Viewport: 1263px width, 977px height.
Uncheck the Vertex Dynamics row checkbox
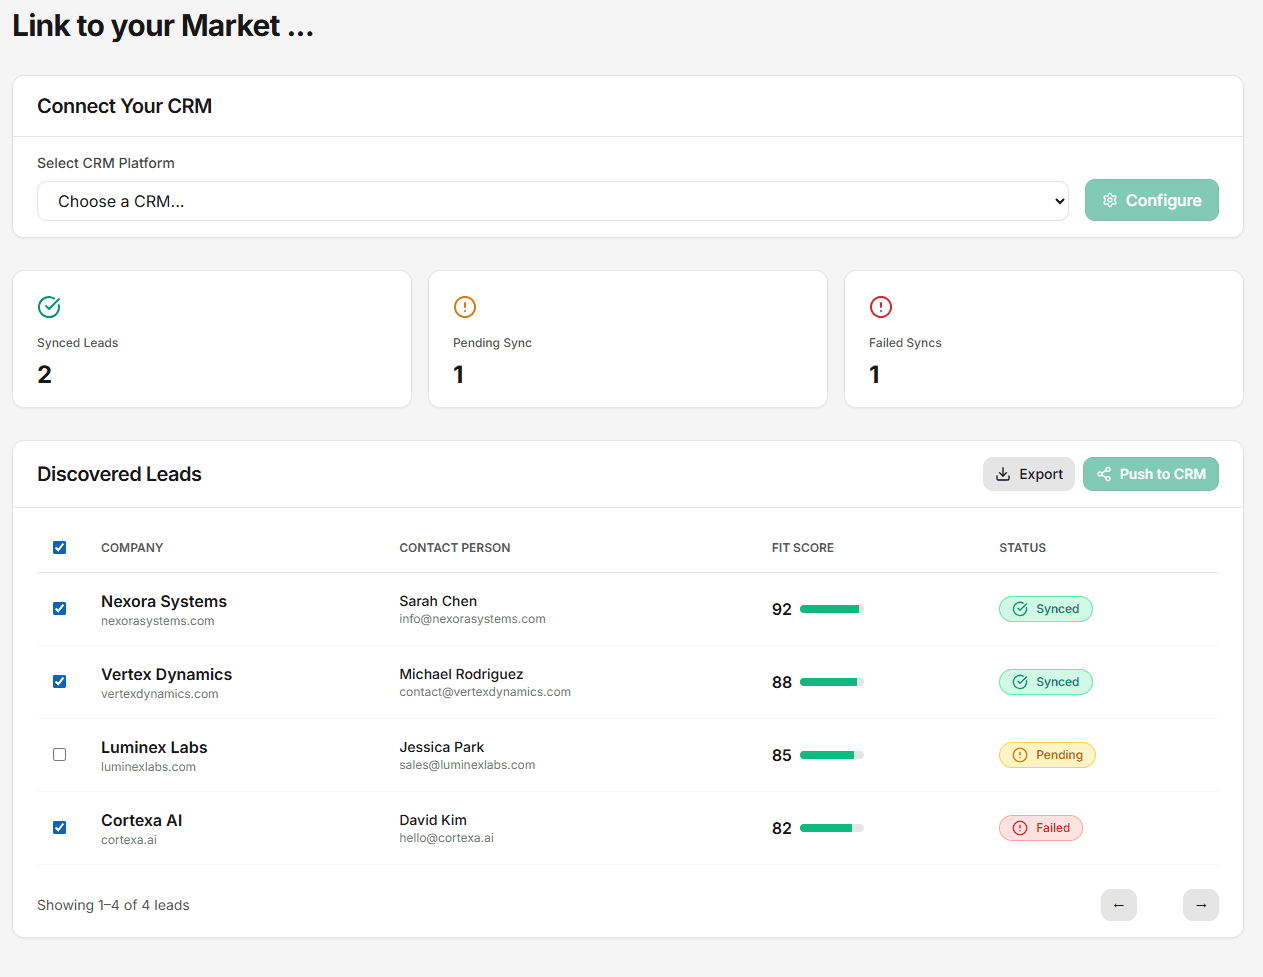(x=60, y=681)
